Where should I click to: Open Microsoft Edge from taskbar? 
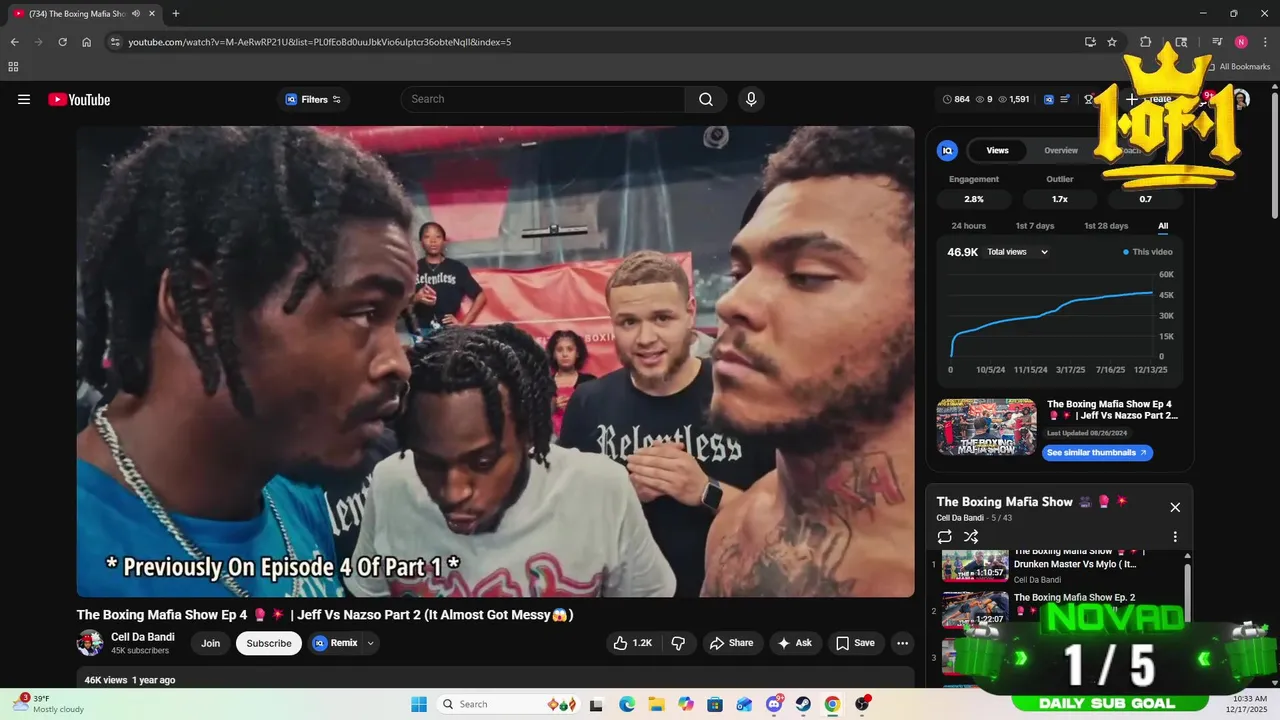click(x=627, y=704)
